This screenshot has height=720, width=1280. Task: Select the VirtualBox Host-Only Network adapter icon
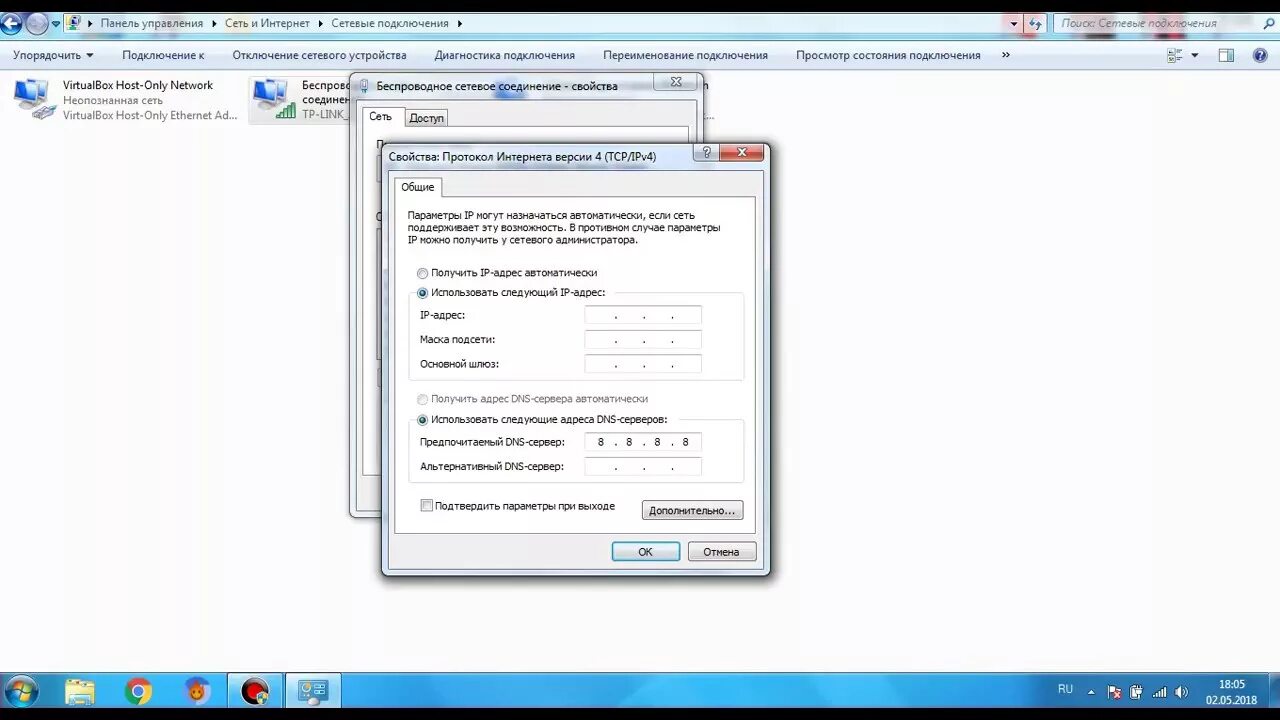coord(35,100)
